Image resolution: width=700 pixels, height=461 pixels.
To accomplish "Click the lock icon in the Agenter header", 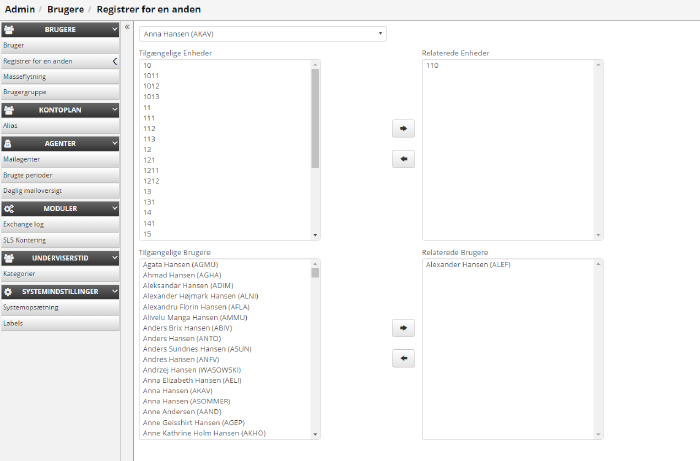I will pyautogui.click(x=9, y=143).
